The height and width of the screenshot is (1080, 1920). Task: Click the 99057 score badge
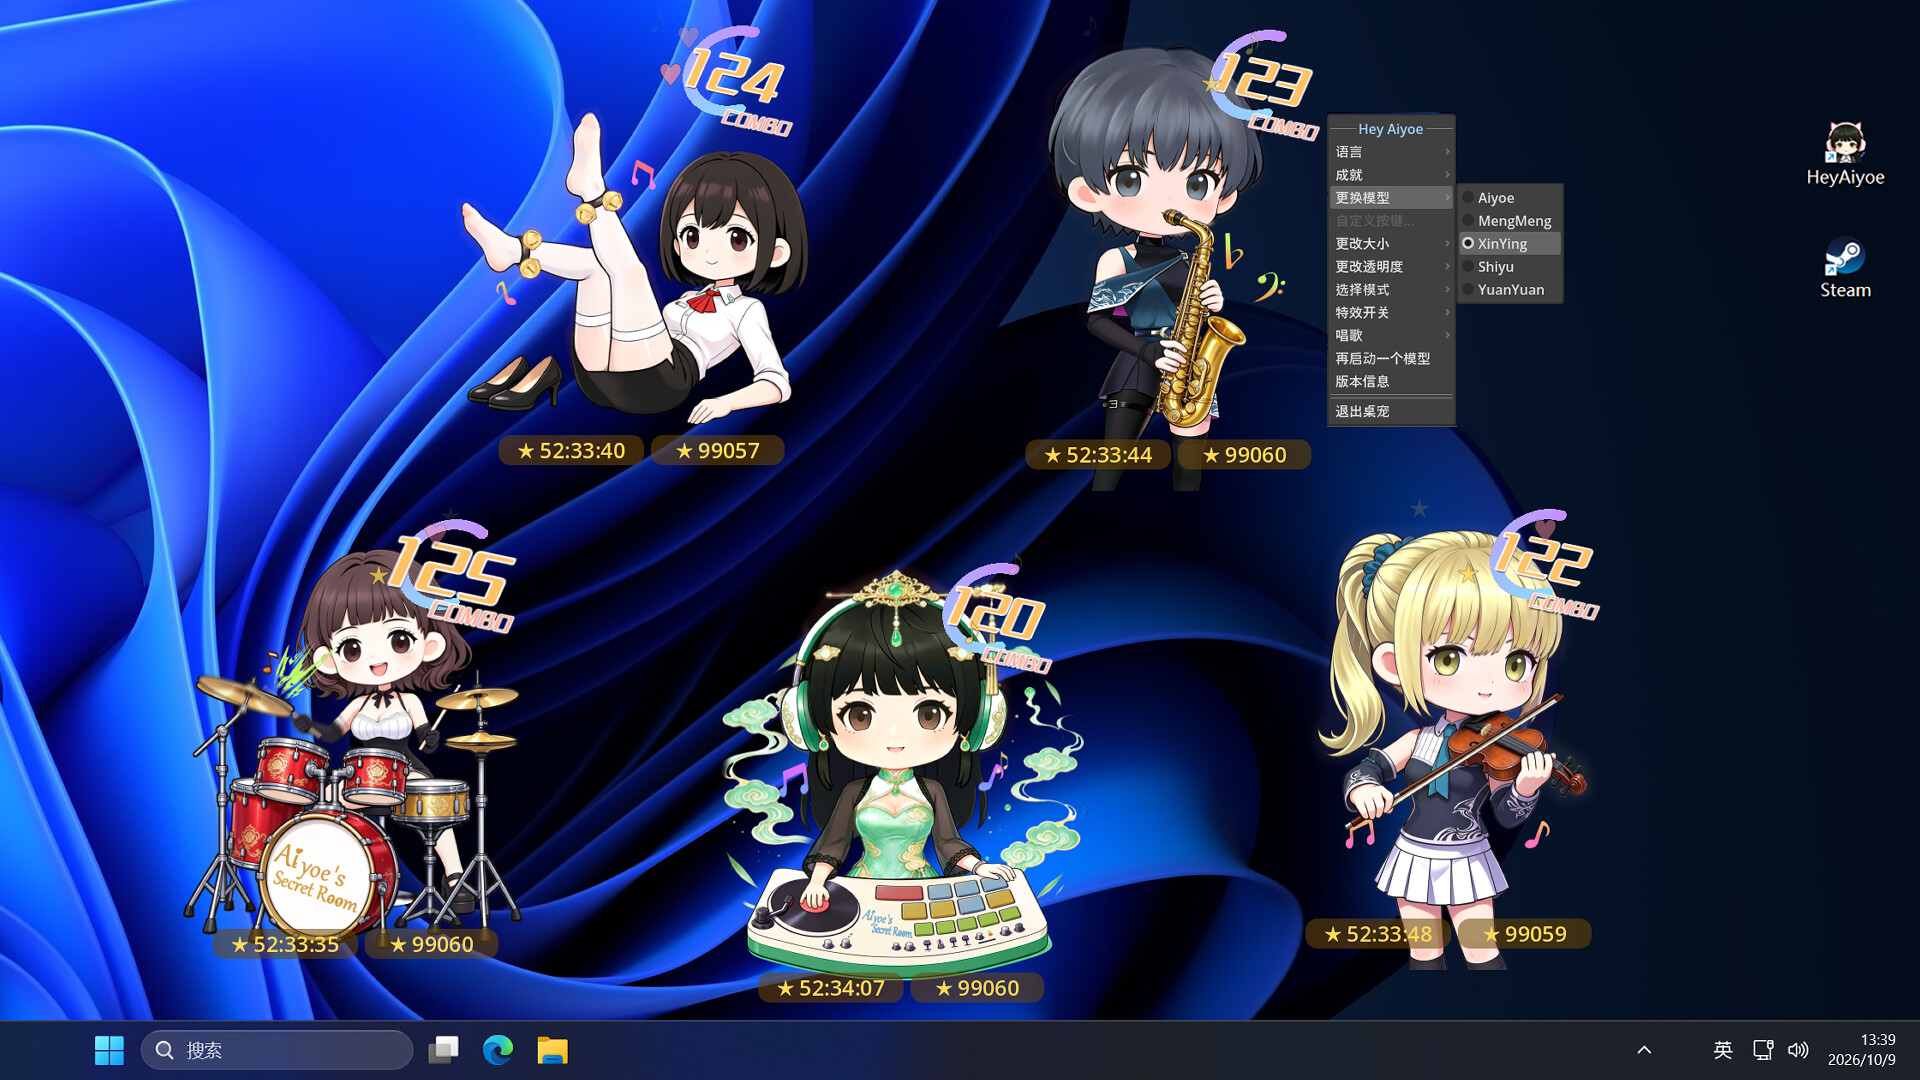[x=717, y=451]
